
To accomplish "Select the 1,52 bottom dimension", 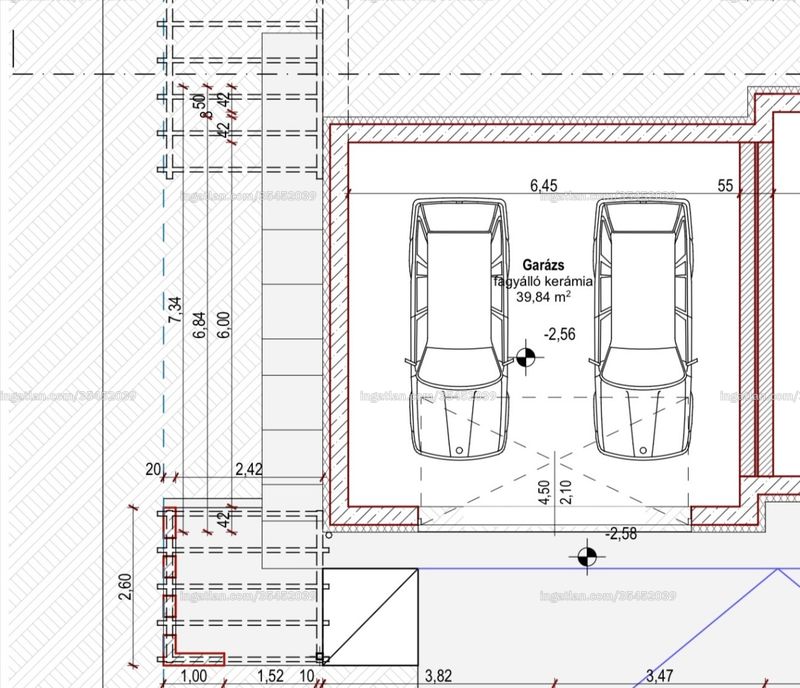I will point(270,676).
